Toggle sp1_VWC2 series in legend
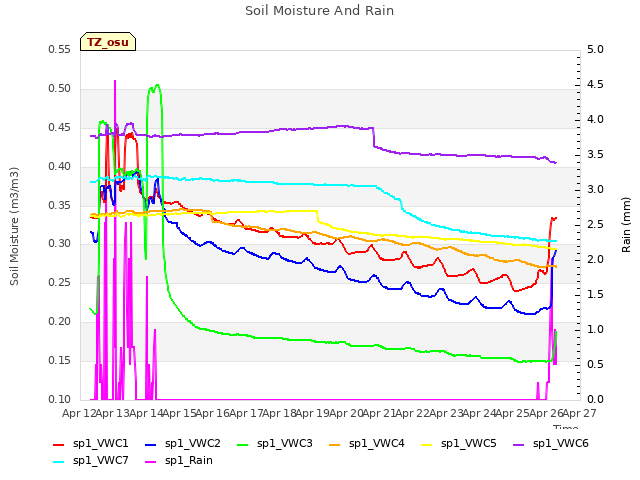The image size is (640, 480). click(x=183, y=444)
